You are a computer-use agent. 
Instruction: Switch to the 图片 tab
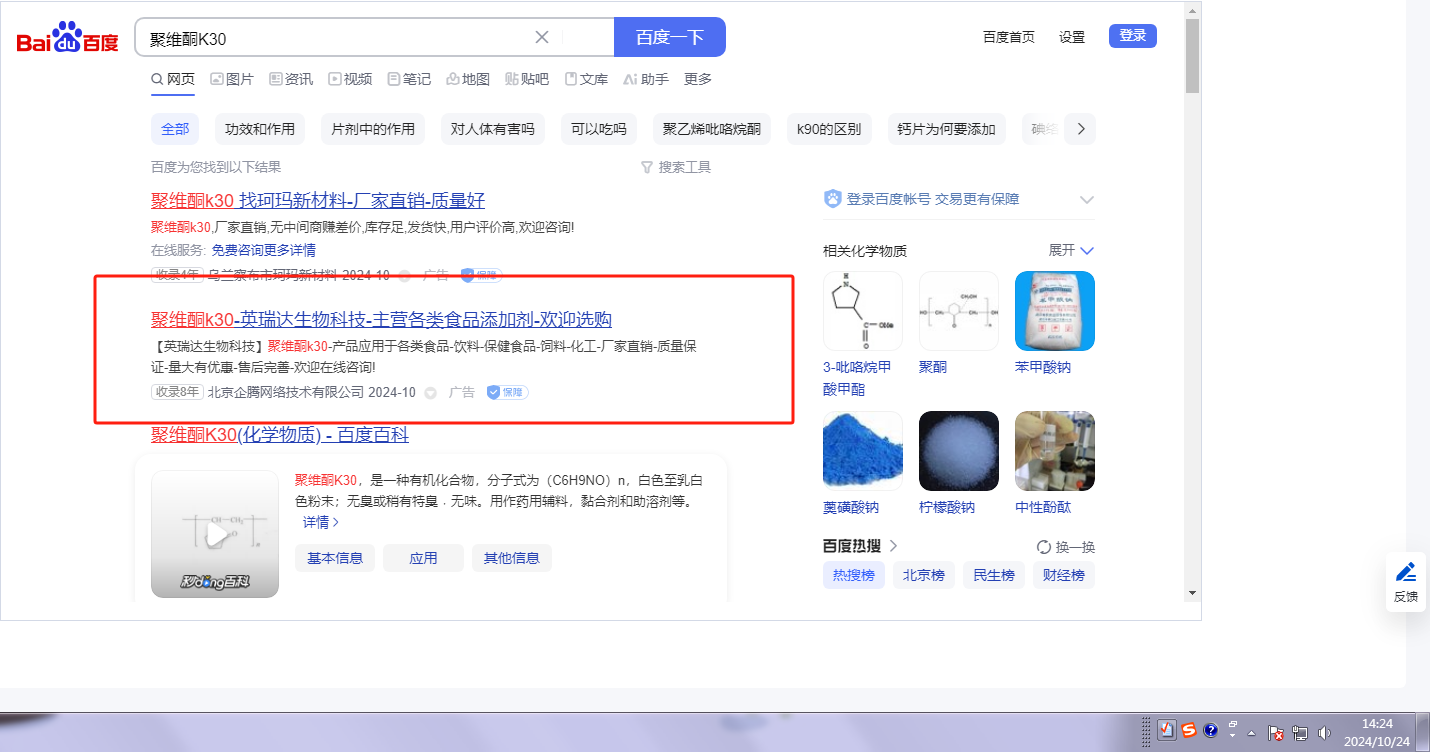click(232, 79)
